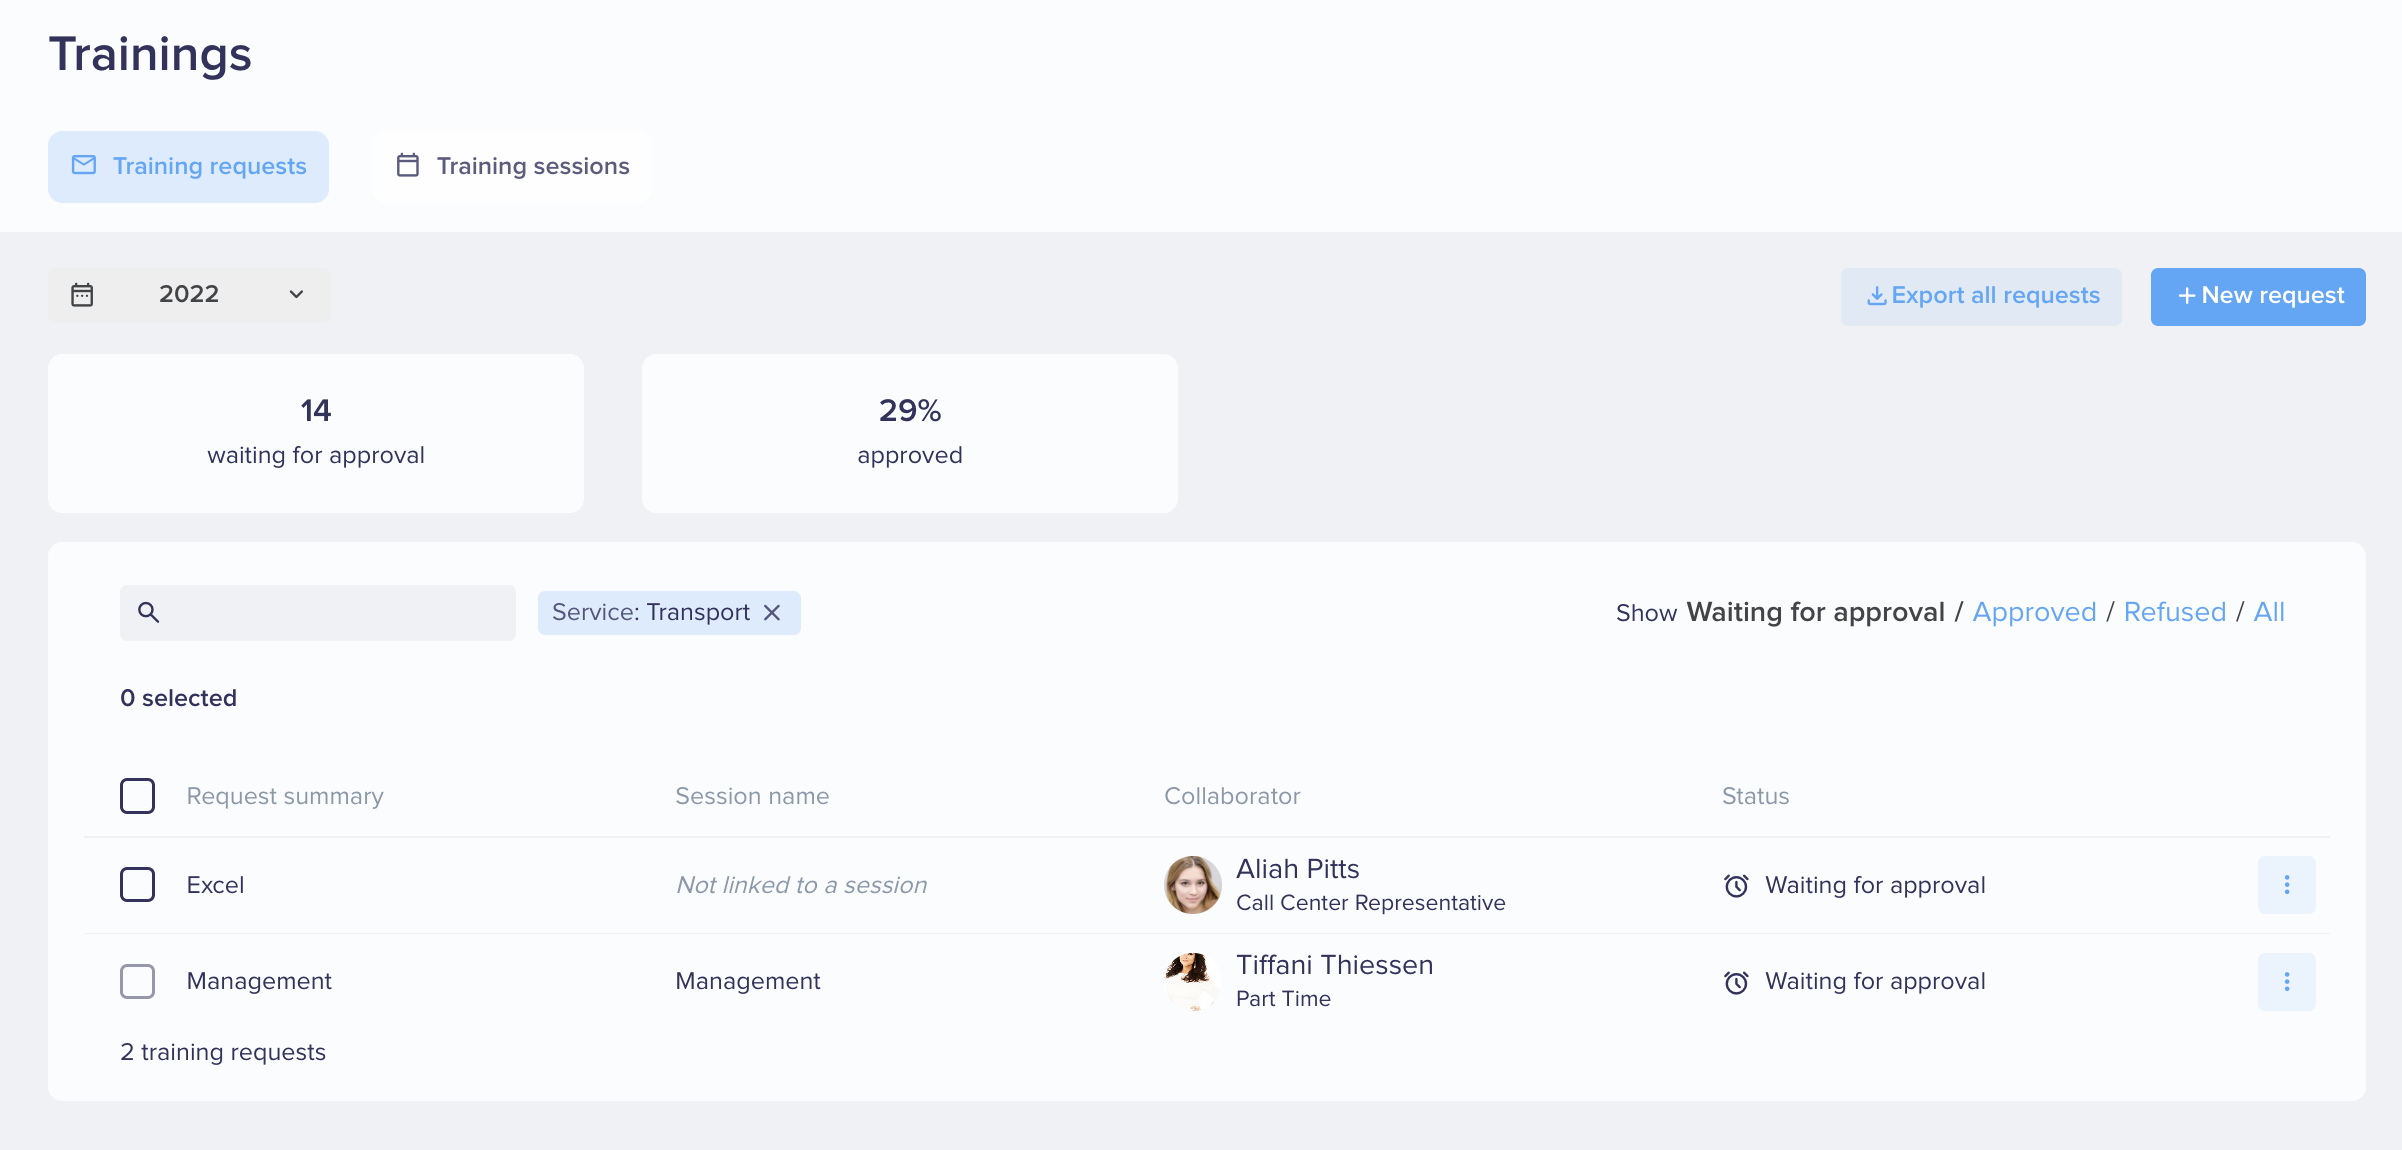
Task: Show Waiting for approval requests
Action: coord(1815,612)
